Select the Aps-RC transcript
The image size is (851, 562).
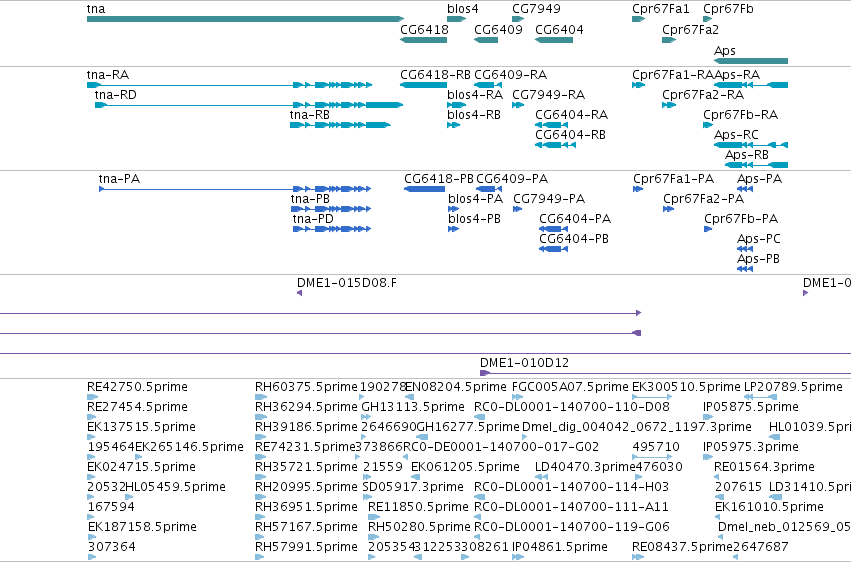click(x=751, y=145)
